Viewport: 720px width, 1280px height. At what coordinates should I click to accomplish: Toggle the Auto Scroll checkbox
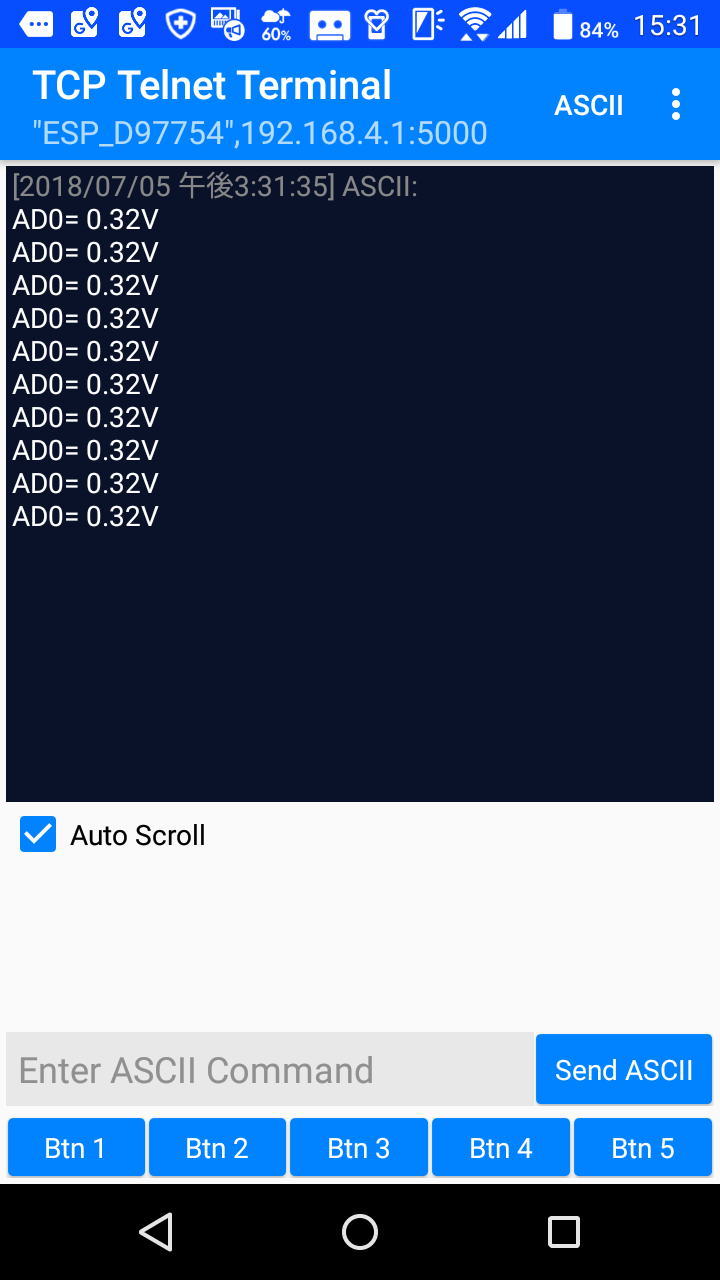[x=38, y=834]
